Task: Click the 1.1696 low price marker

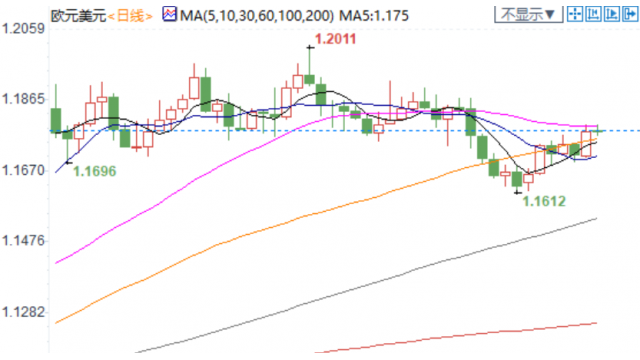Action: (94, 171)
